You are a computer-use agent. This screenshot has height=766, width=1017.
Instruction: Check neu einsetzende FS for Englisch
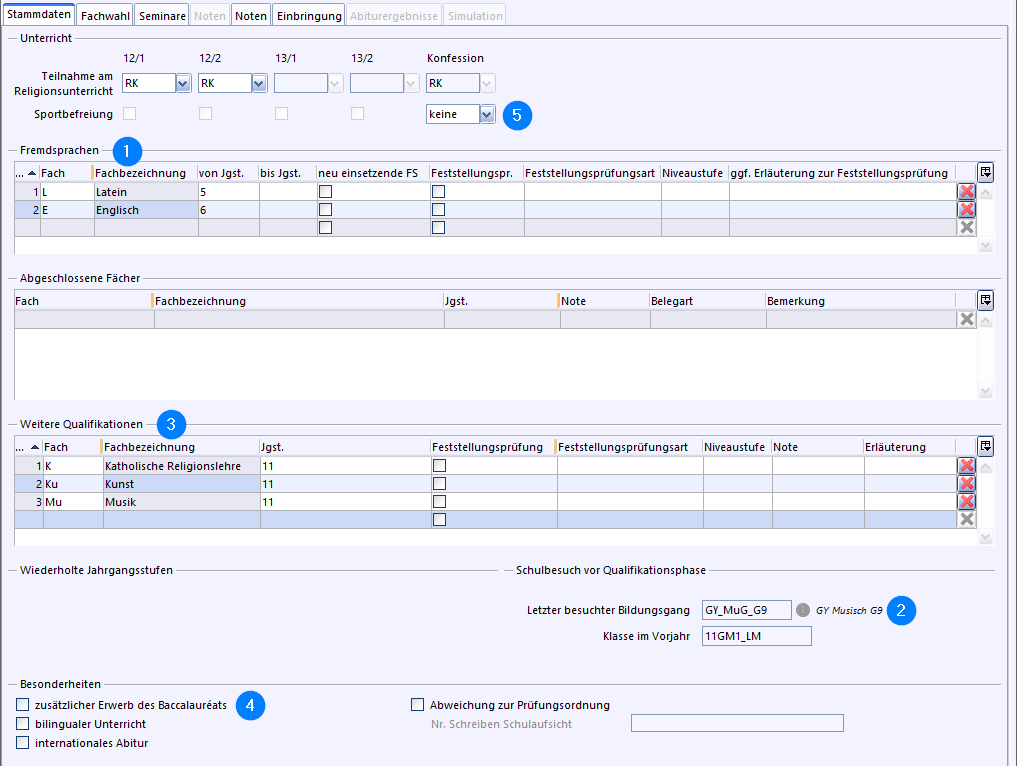click(x=326, y=209)
